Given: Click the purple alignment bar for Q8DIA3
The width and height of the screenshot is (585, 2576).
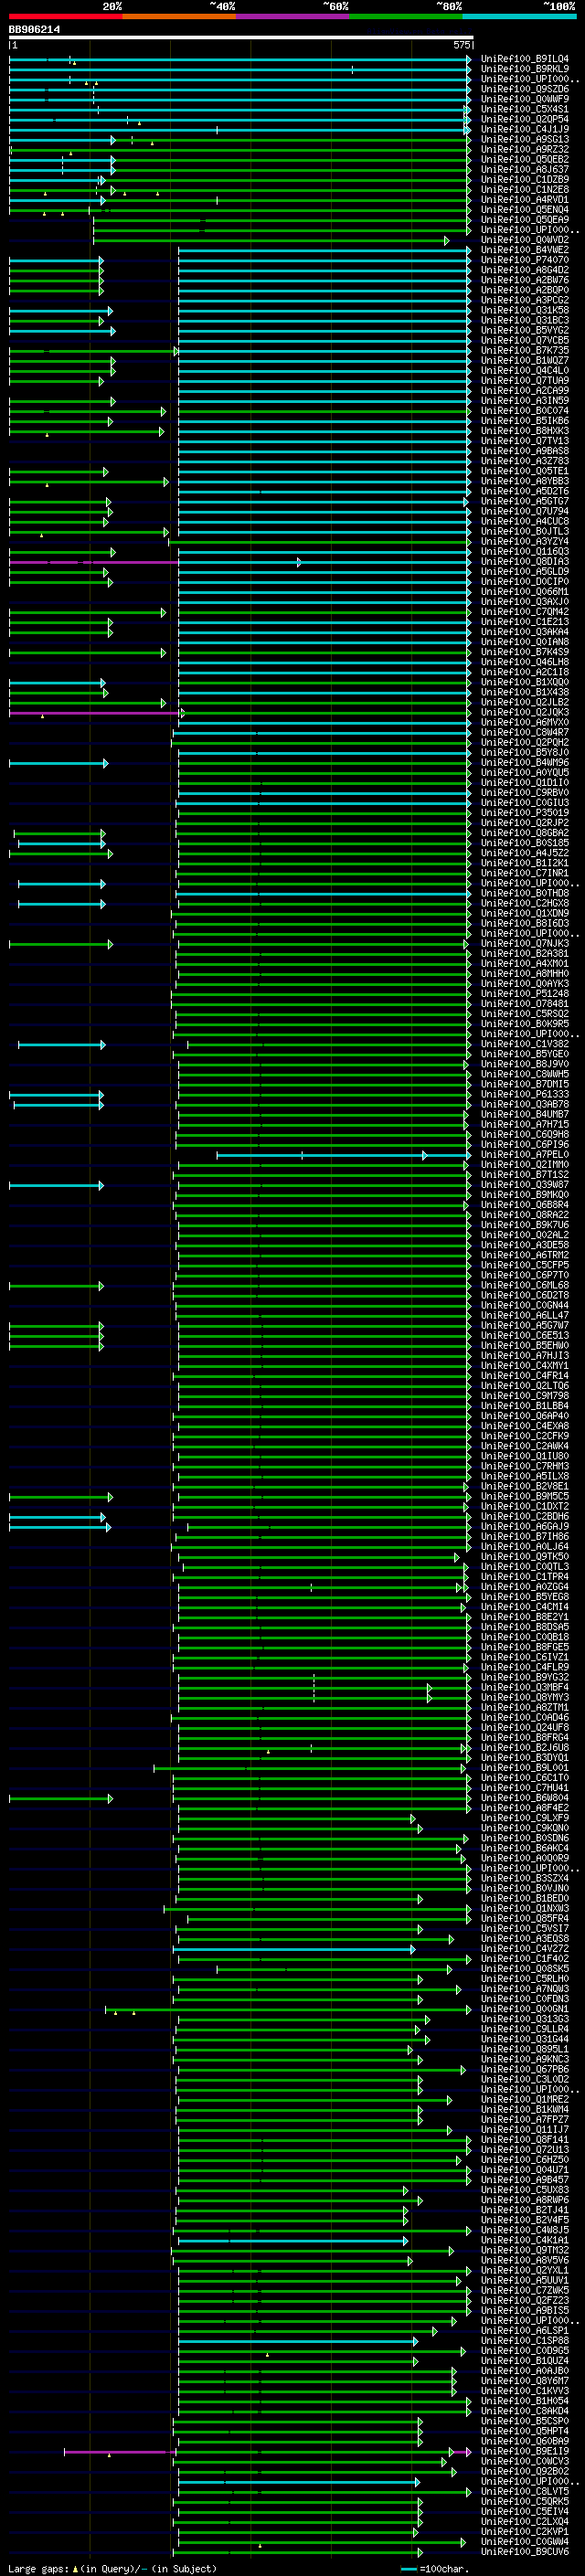Looking at the screenshot, I should pos(93,562).
